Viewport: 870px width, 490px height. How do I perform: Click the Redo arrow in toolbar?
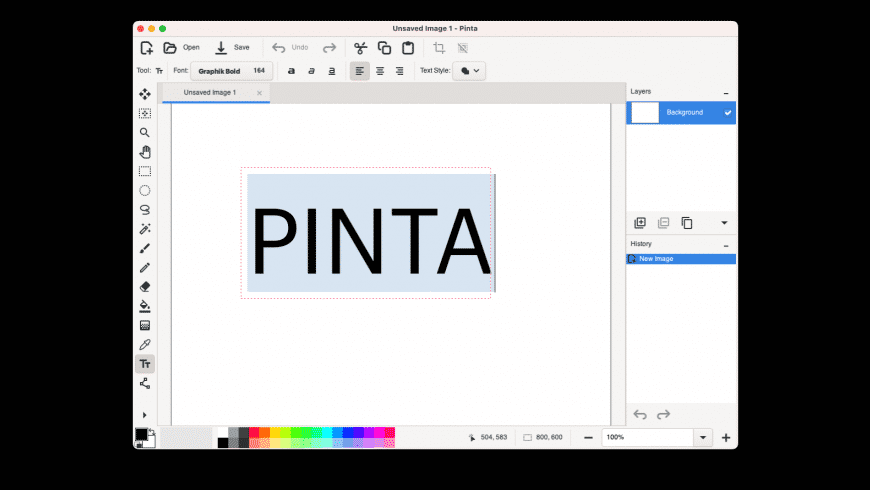[x=330, y=48]
